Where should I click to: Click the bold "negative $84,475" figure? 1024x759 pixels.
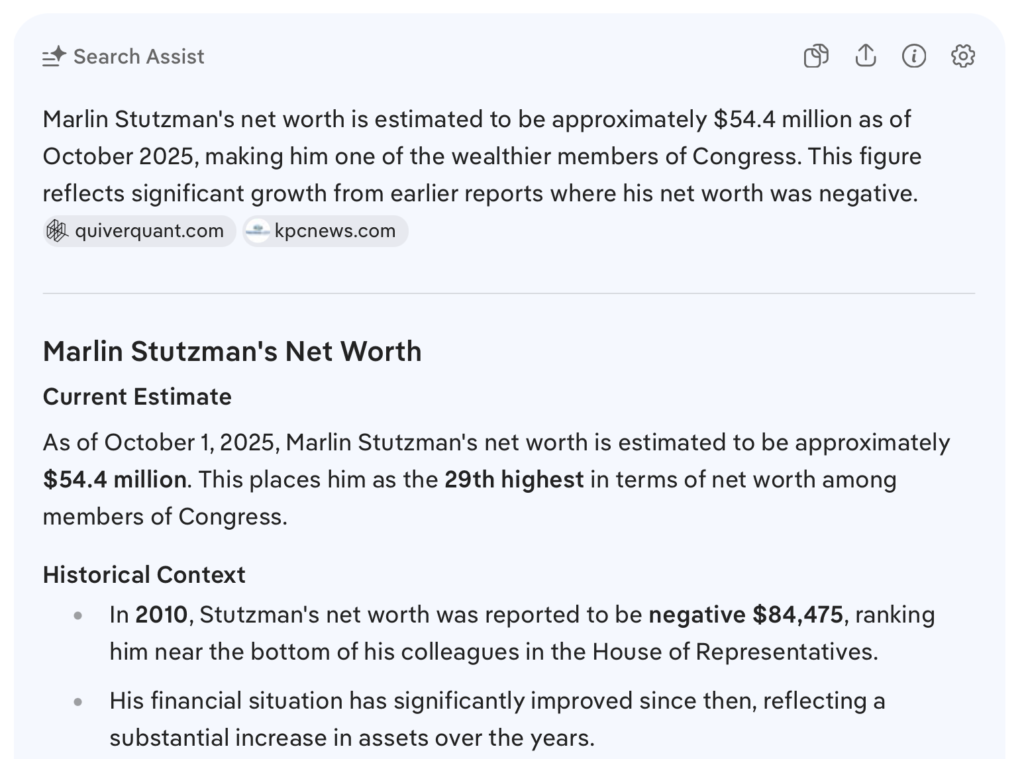[746, 615]
